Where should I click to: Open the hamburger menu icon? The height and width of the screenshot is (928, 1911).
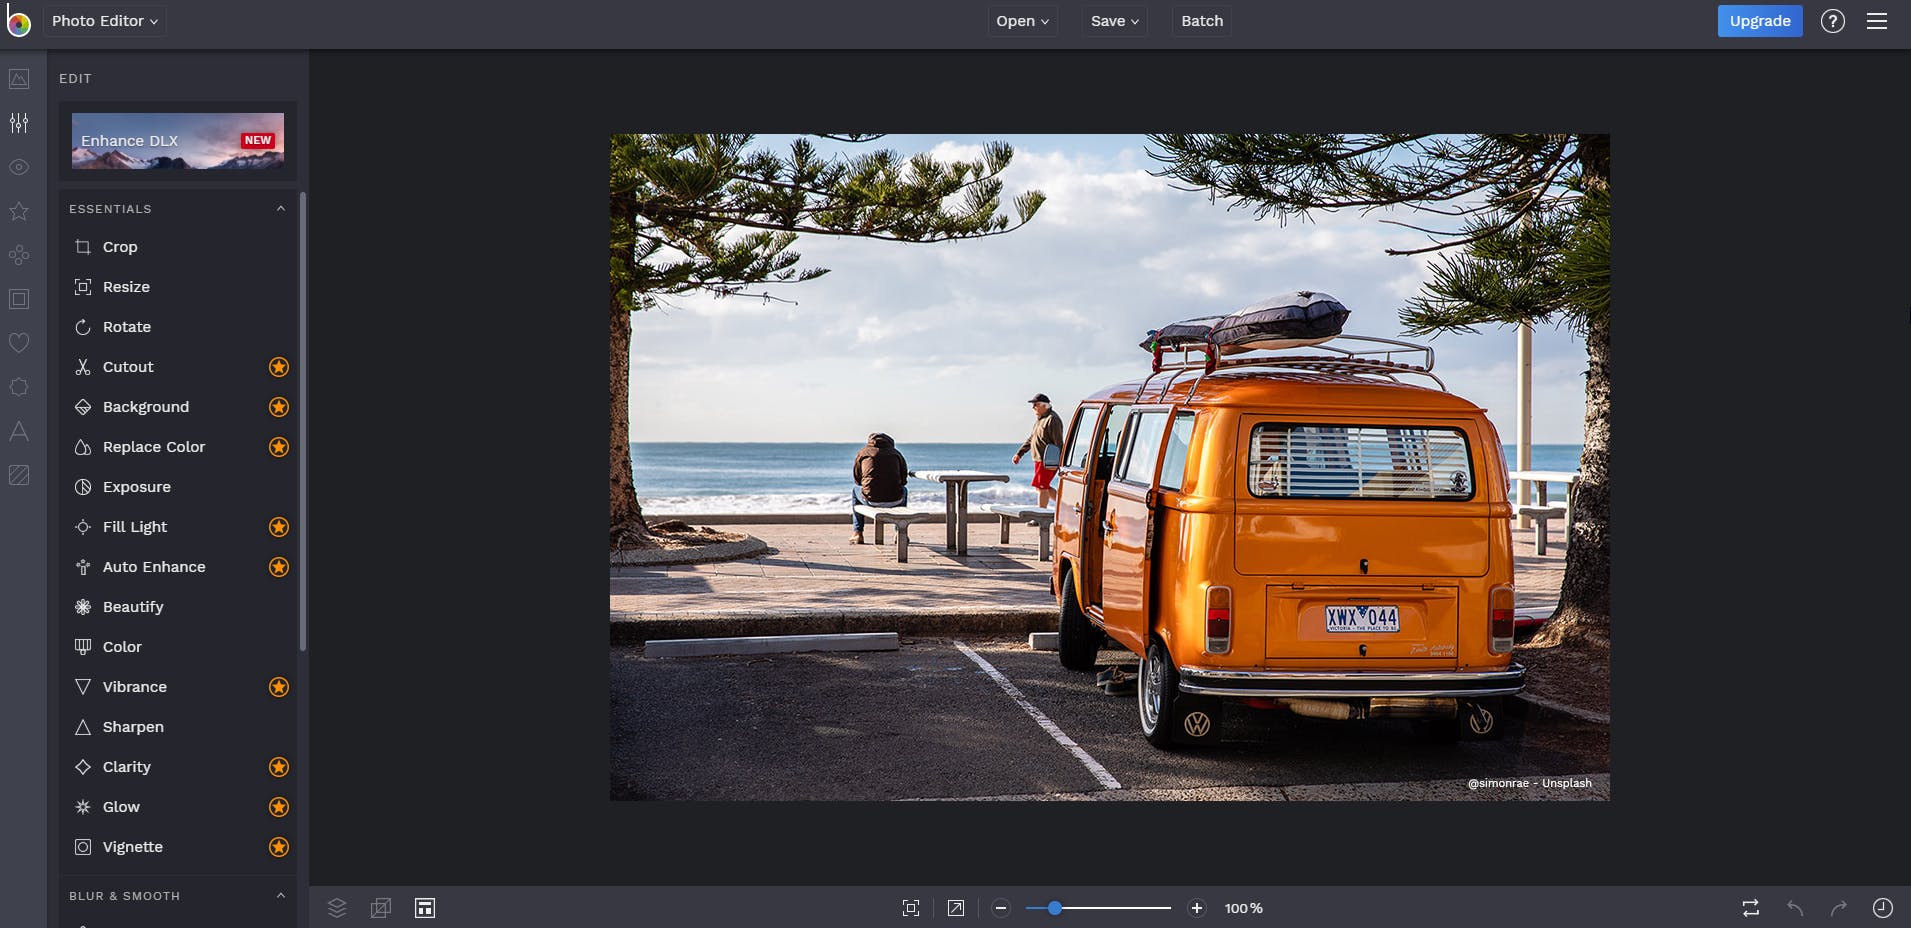[1877, 21]
